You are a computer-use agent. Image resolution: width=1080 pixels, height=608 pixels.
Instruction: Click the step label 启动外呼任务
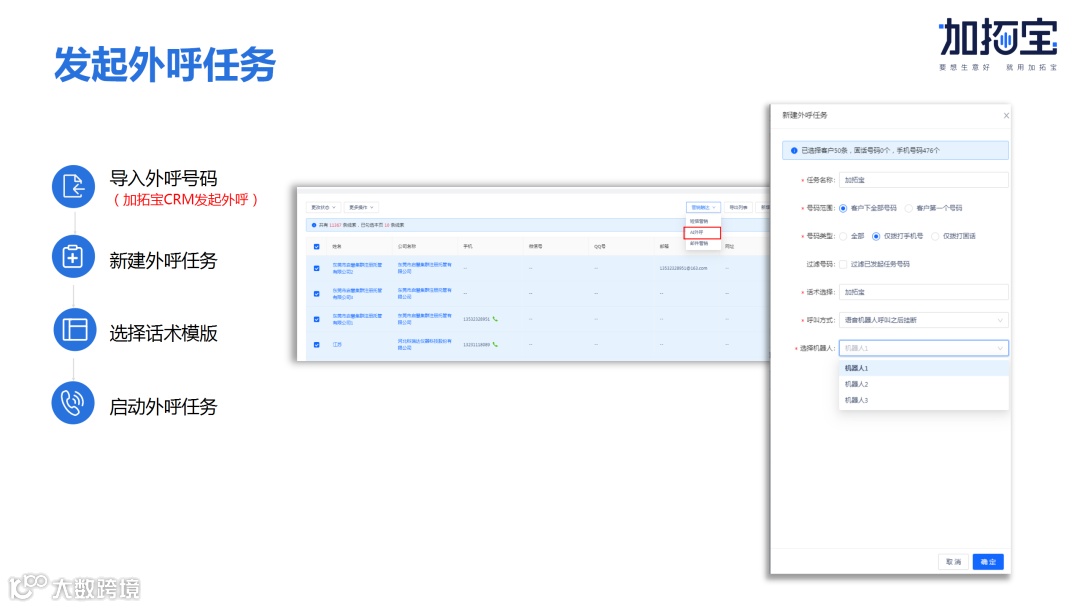click(163, 407)
